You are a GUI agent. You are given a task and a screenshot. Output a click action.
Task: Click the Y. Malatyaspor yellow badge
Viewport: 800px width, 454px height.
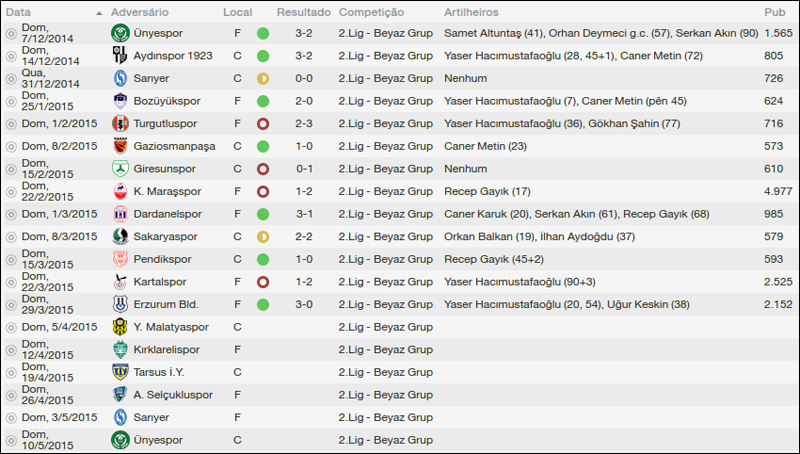click(x=120, y=327)
